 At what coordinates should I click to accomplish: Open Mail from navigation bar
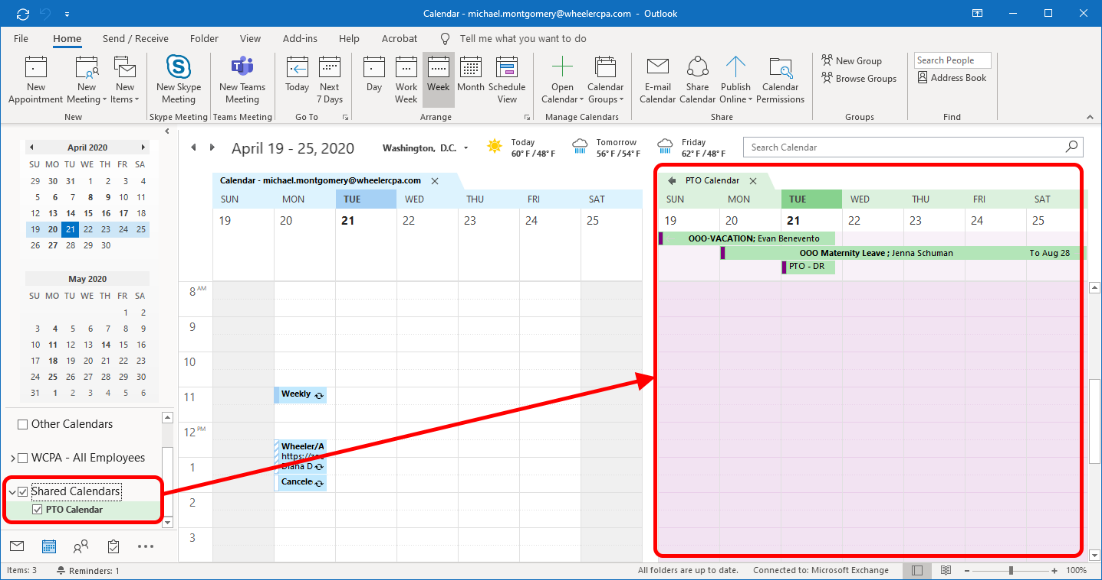[x=18, y=546]
